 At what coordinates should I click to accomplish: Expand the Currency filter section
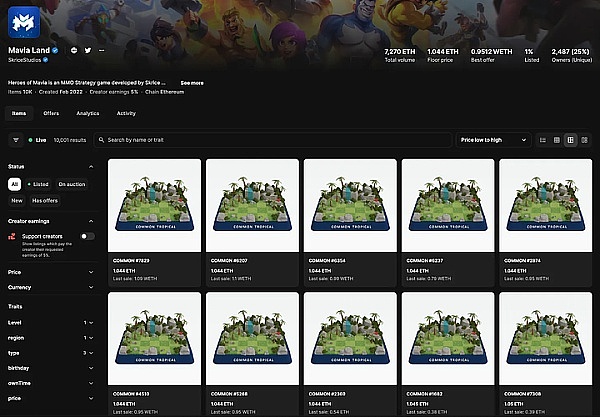[x=50, y=287]
